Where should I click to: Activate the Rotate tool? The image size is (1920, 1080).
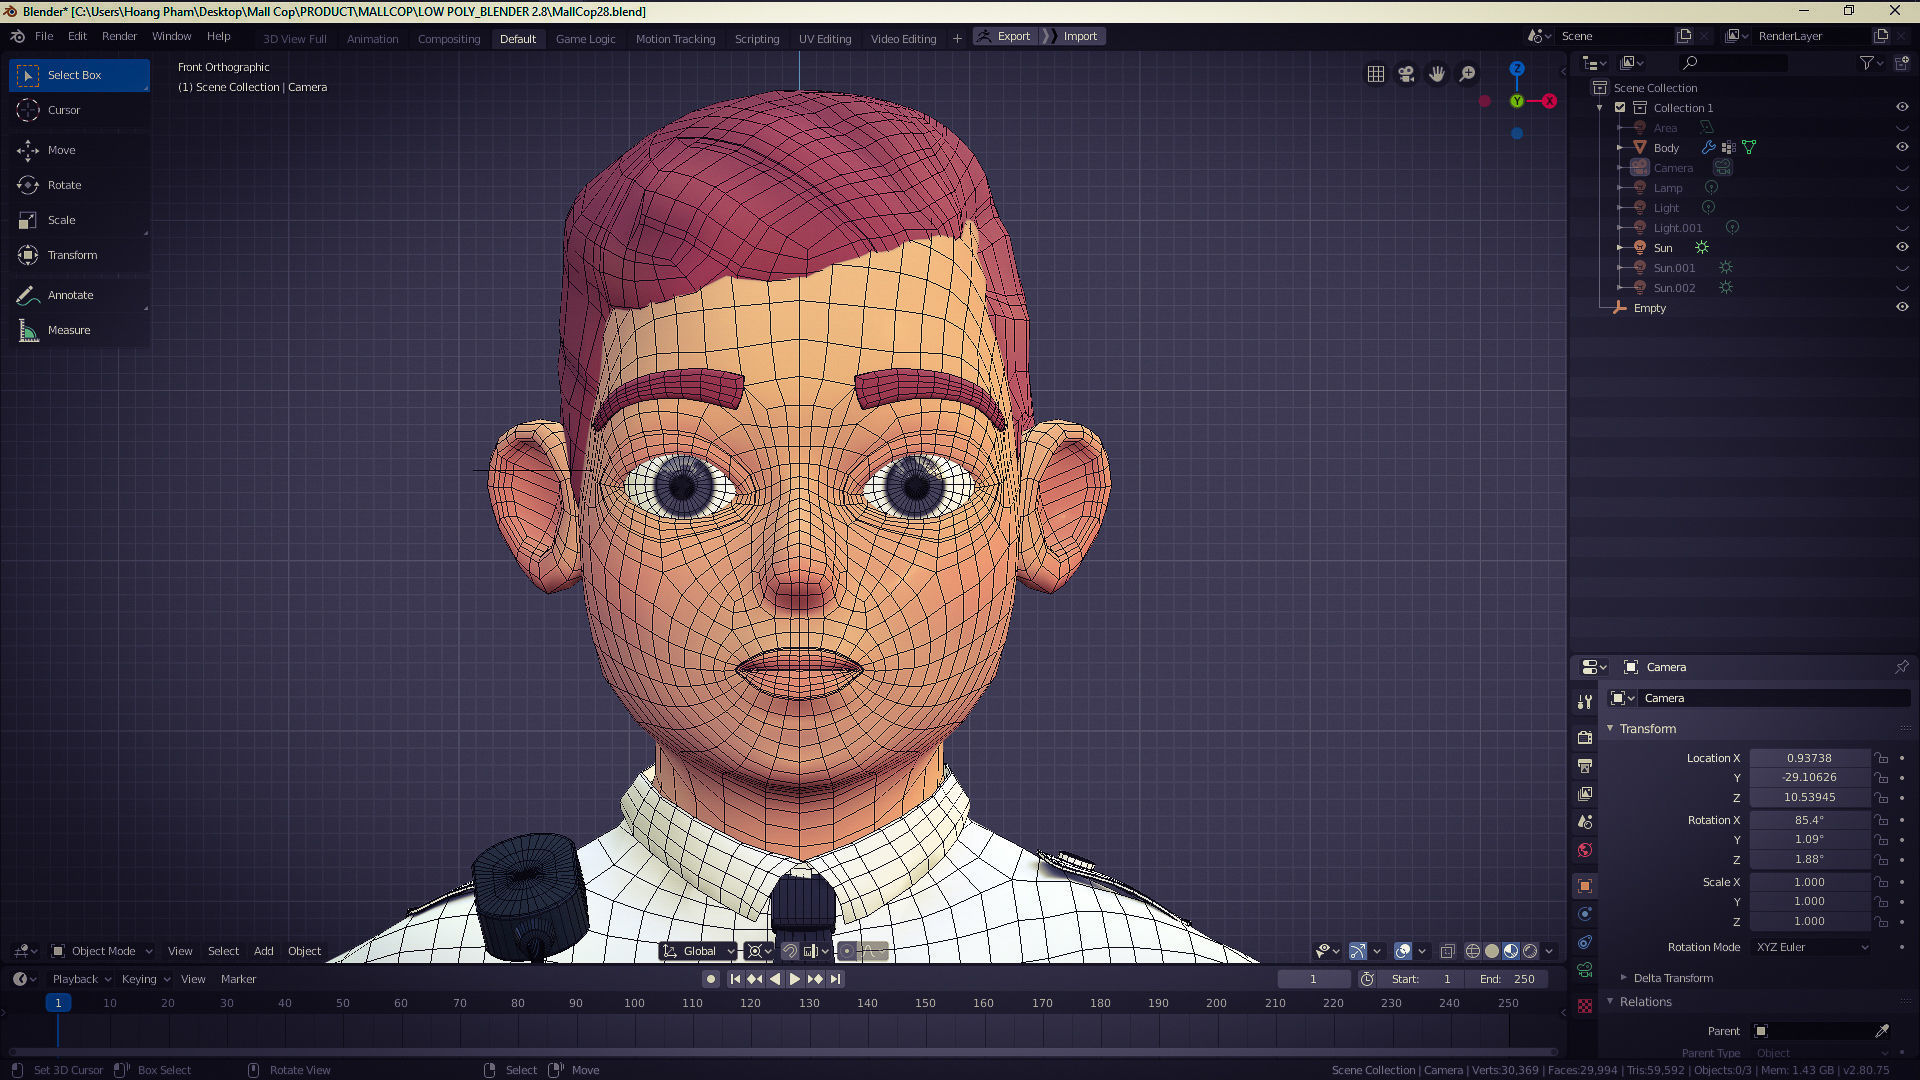click(x=64, y=185)
